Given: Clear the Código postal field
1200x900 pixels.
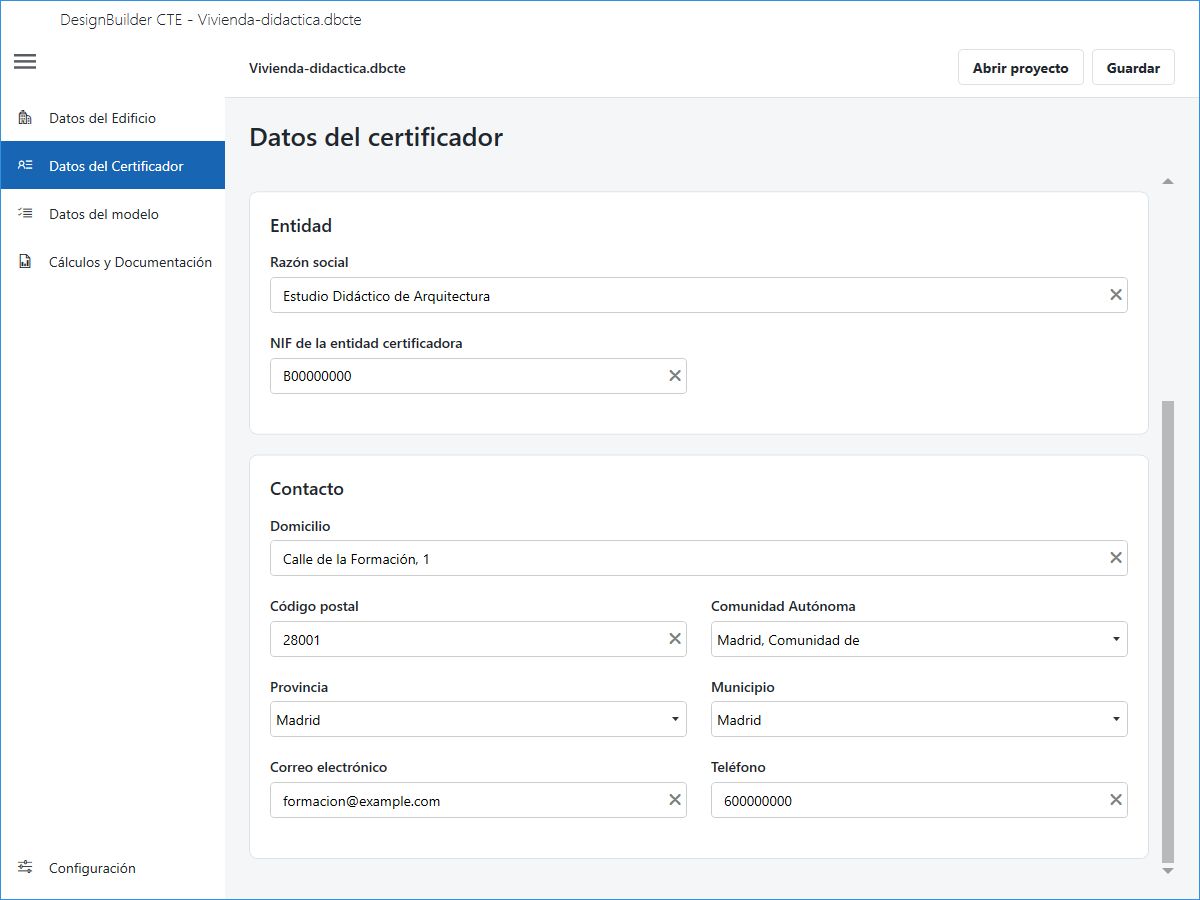Looking at the screenshot, I should click(675, 639).
